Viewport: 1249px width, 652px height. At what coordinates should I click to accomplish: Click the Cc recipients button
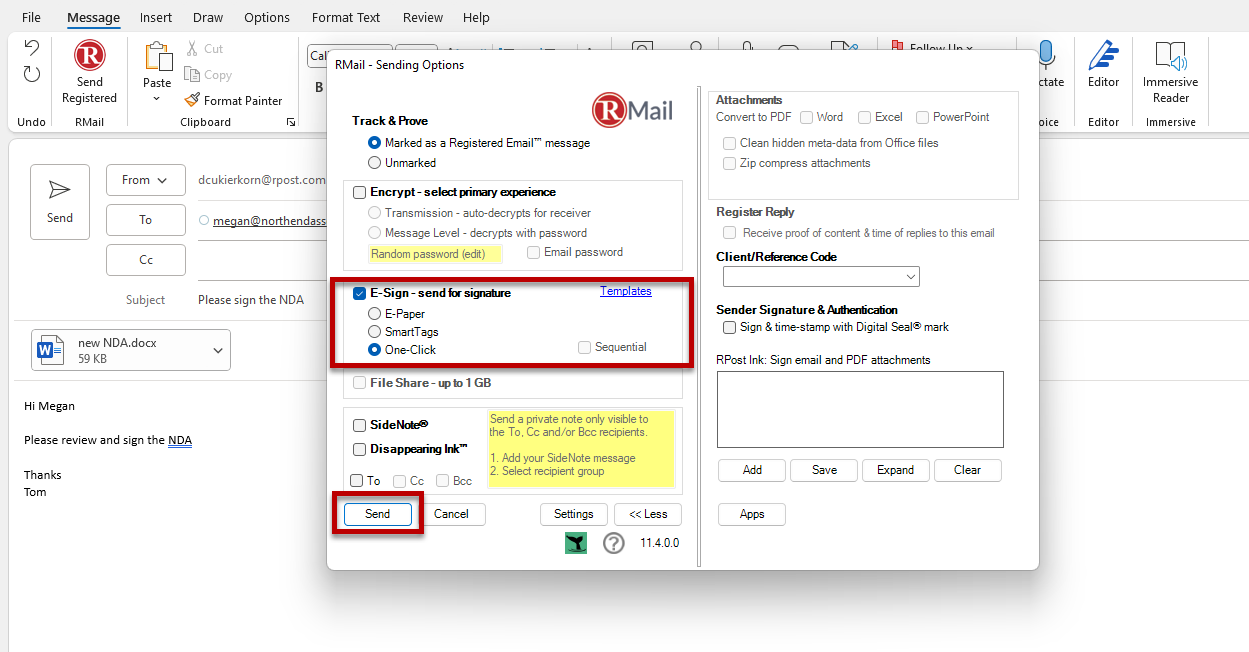tap(146, 260)
